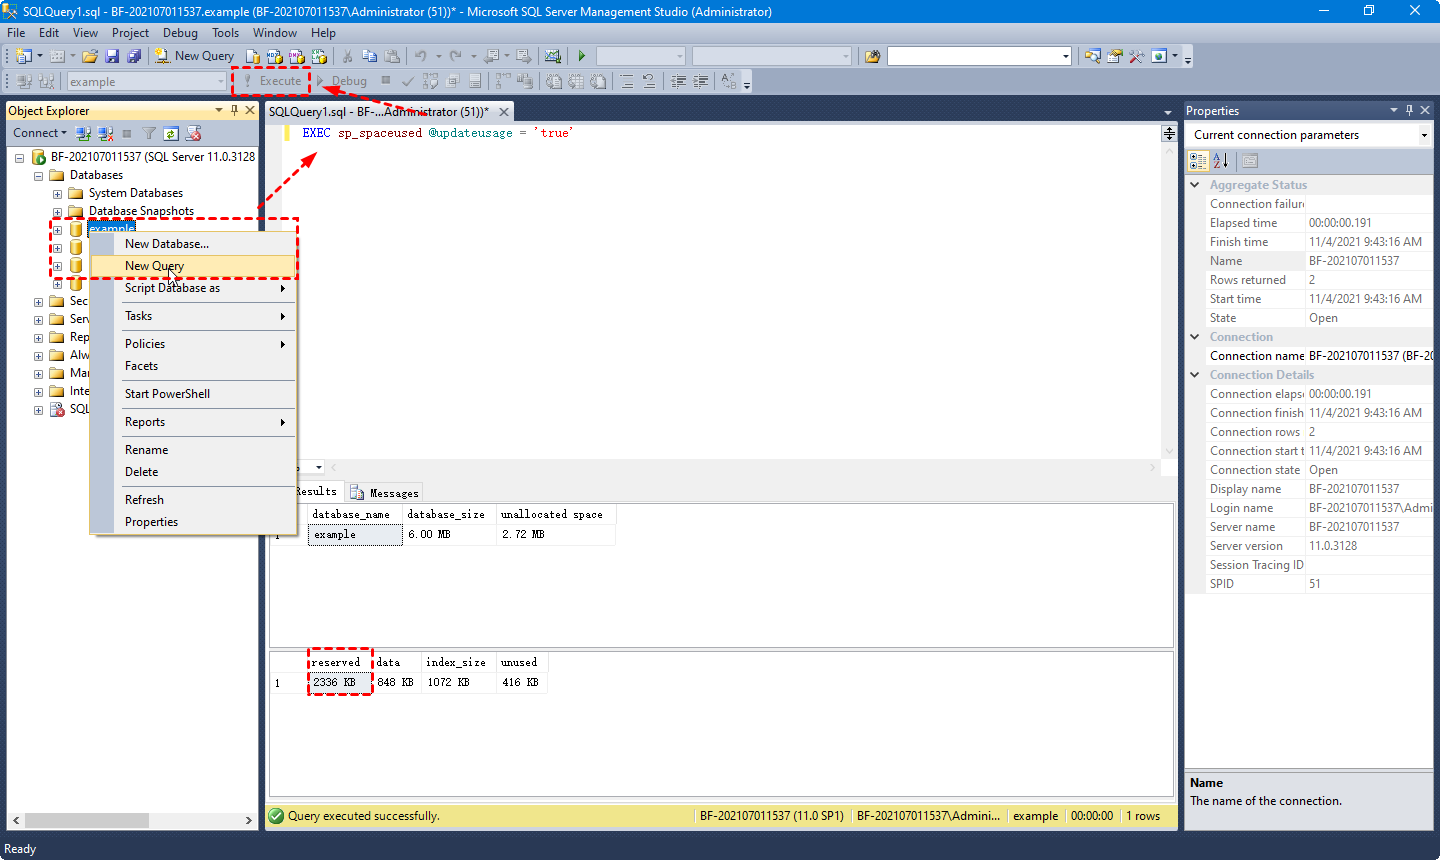Switch to Categorized view in Properties

[1198, 160]
